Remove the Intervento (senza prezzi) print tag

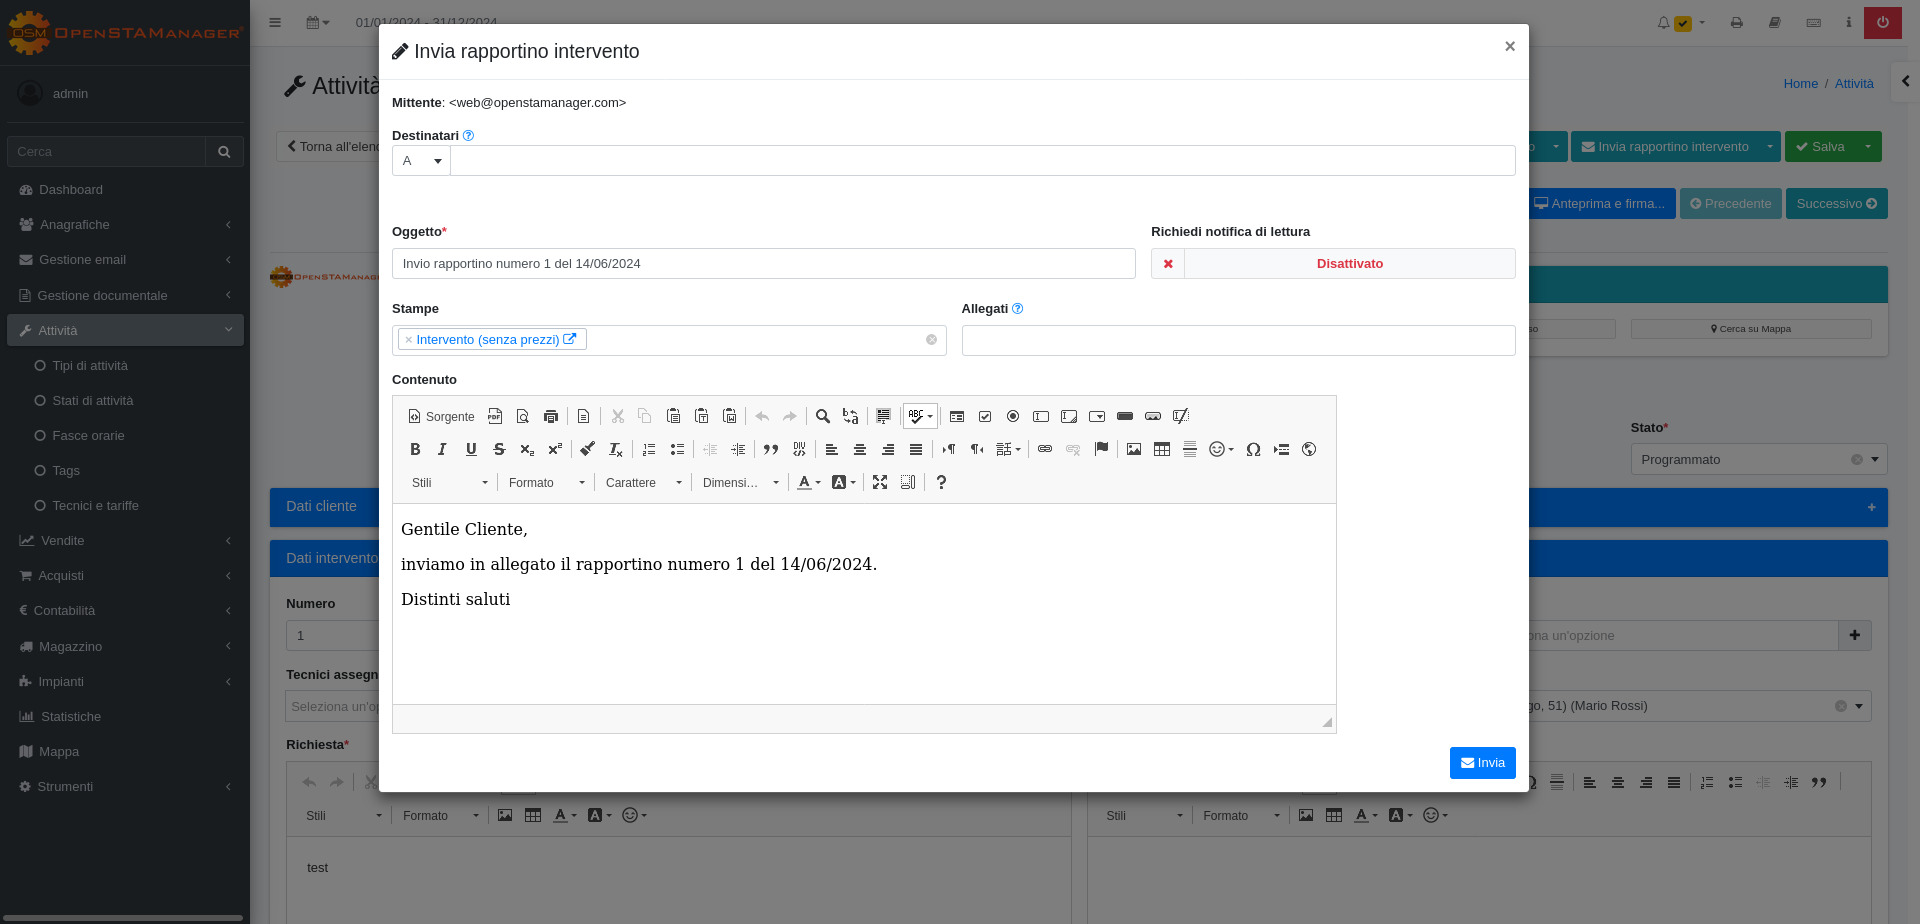pos(408,340)
